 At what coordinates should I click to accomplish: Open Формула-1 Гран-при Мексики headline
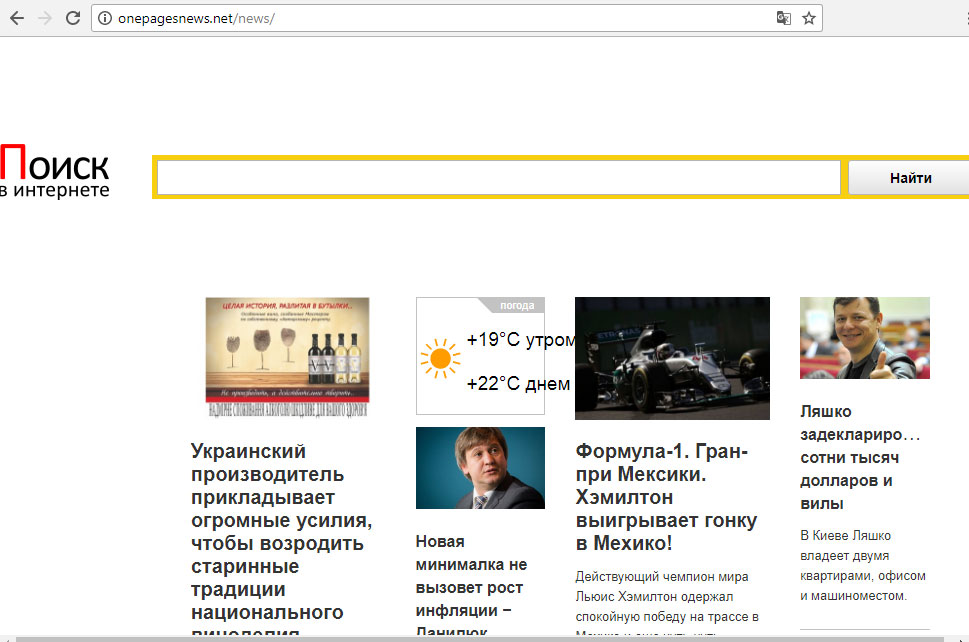tap(667, 497)
